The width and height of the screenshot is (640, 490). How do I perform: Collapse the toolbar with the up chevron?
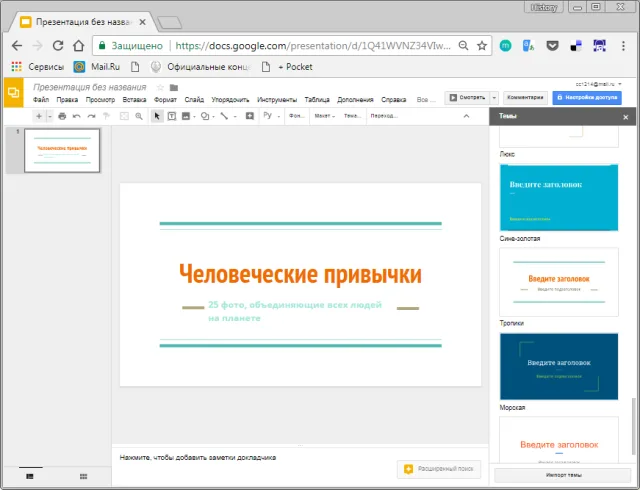tap(466, 116)
